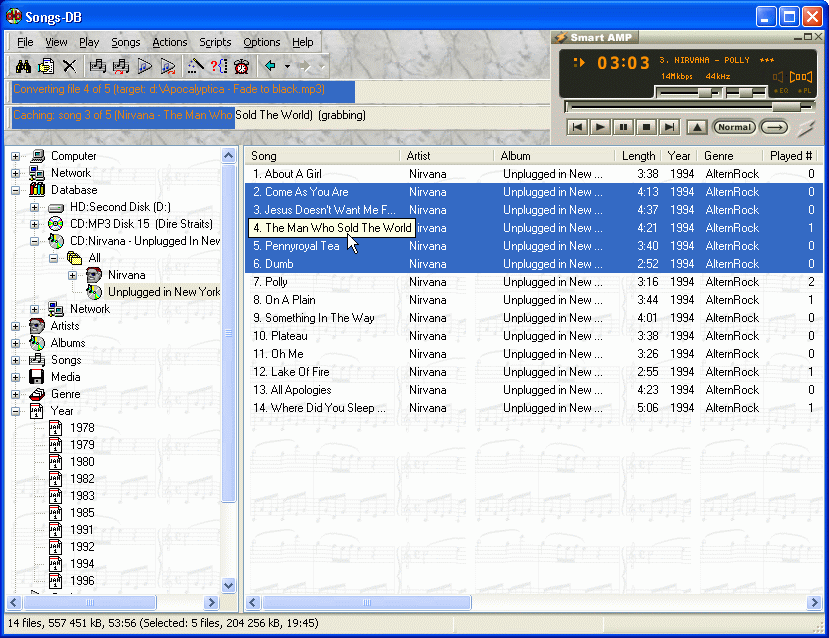Click the red alarm clock icon
Screen dimensions: 829x638
pos(242,66)
